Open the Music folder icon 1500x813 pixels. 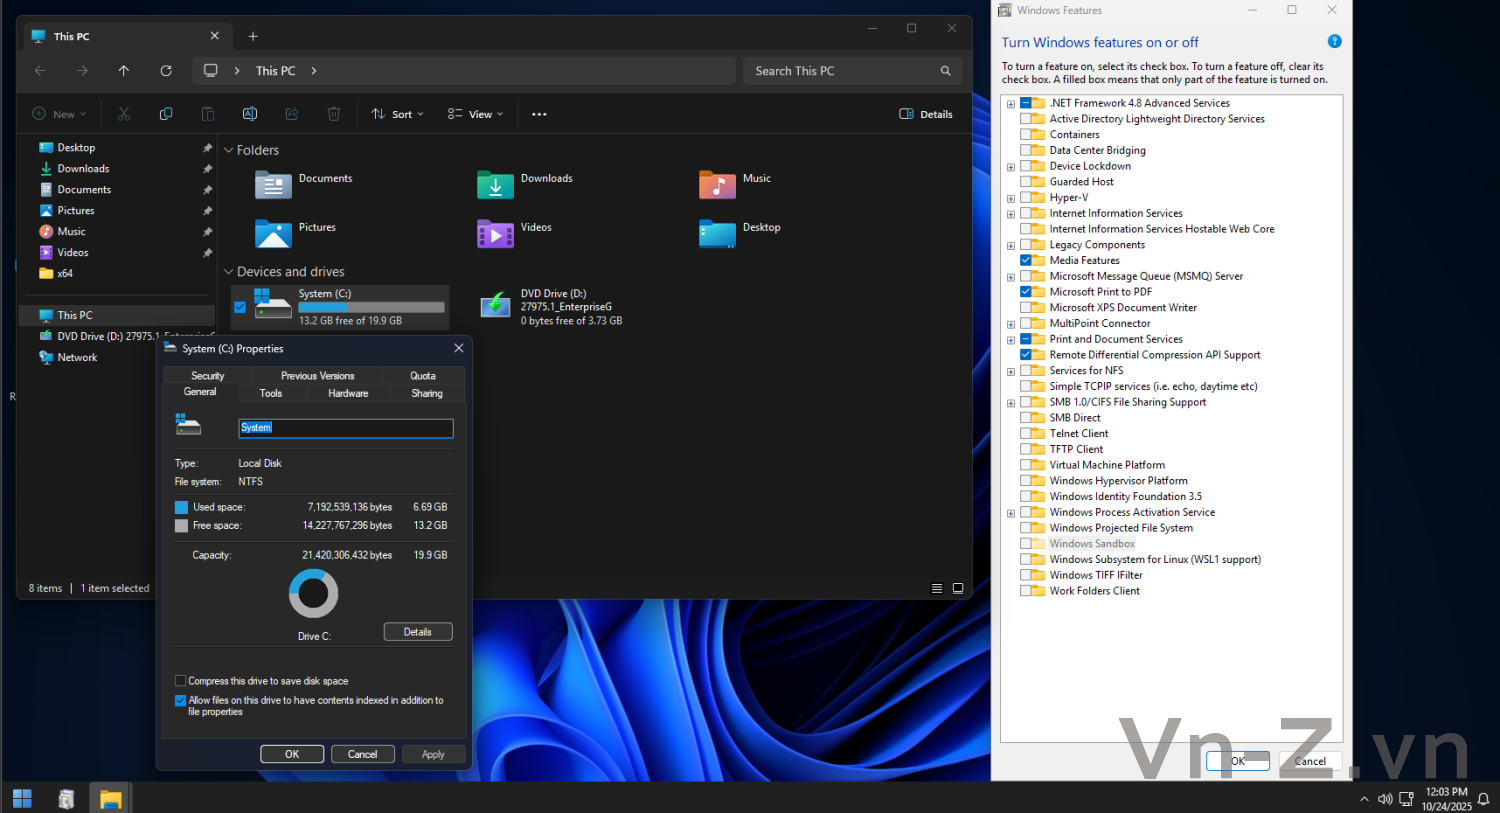[x=717, y=185]
